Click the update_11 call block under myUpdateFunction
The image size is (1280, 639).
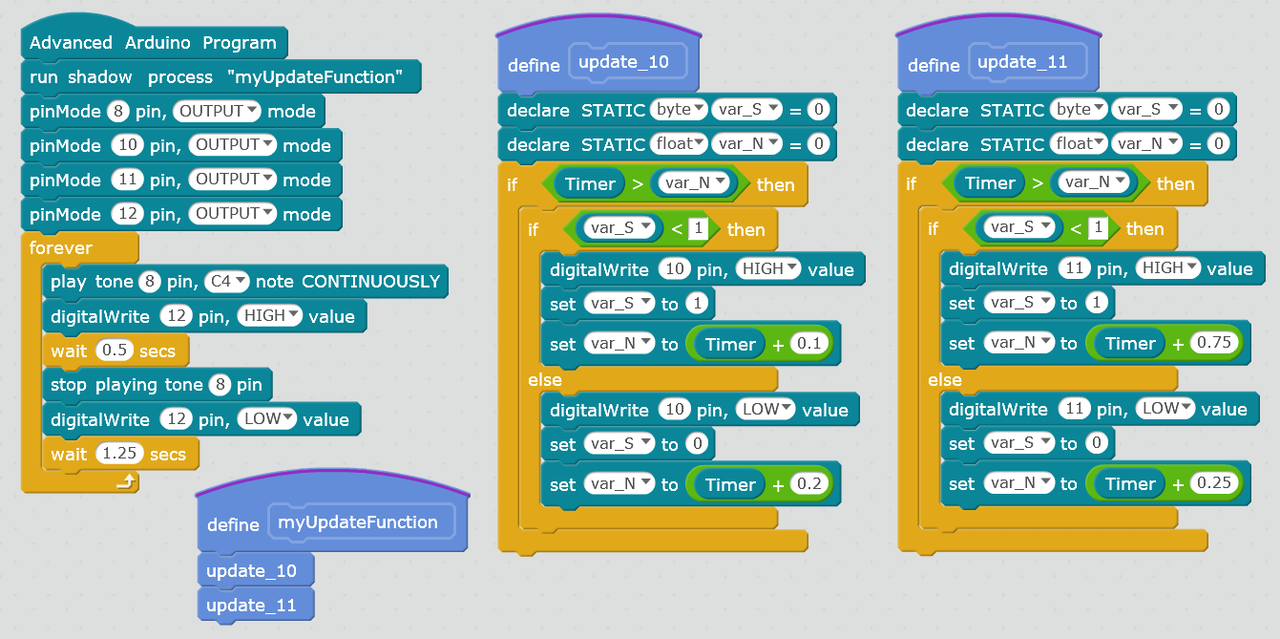251,606
